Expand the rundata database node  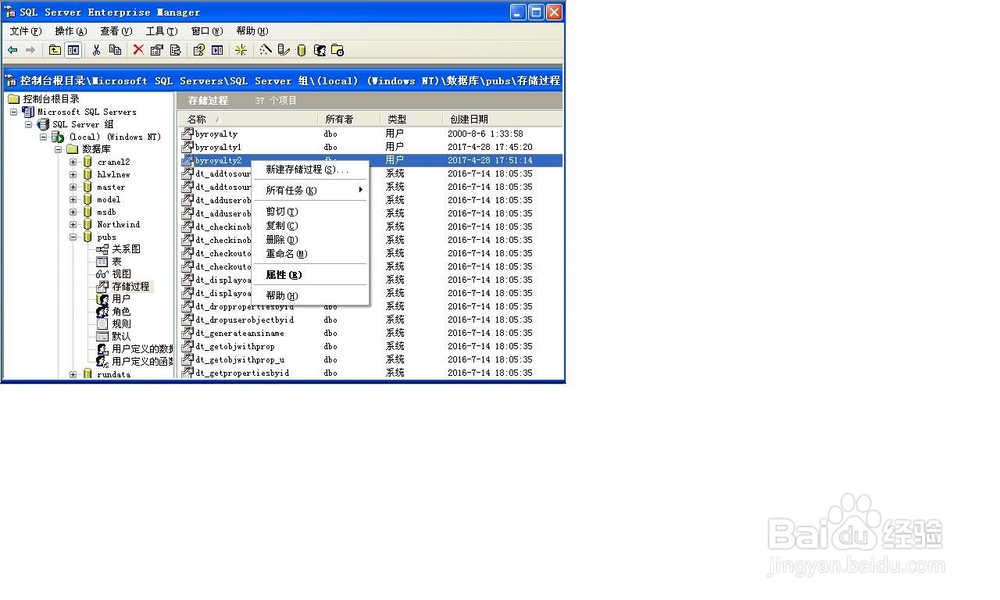point(73,375)
